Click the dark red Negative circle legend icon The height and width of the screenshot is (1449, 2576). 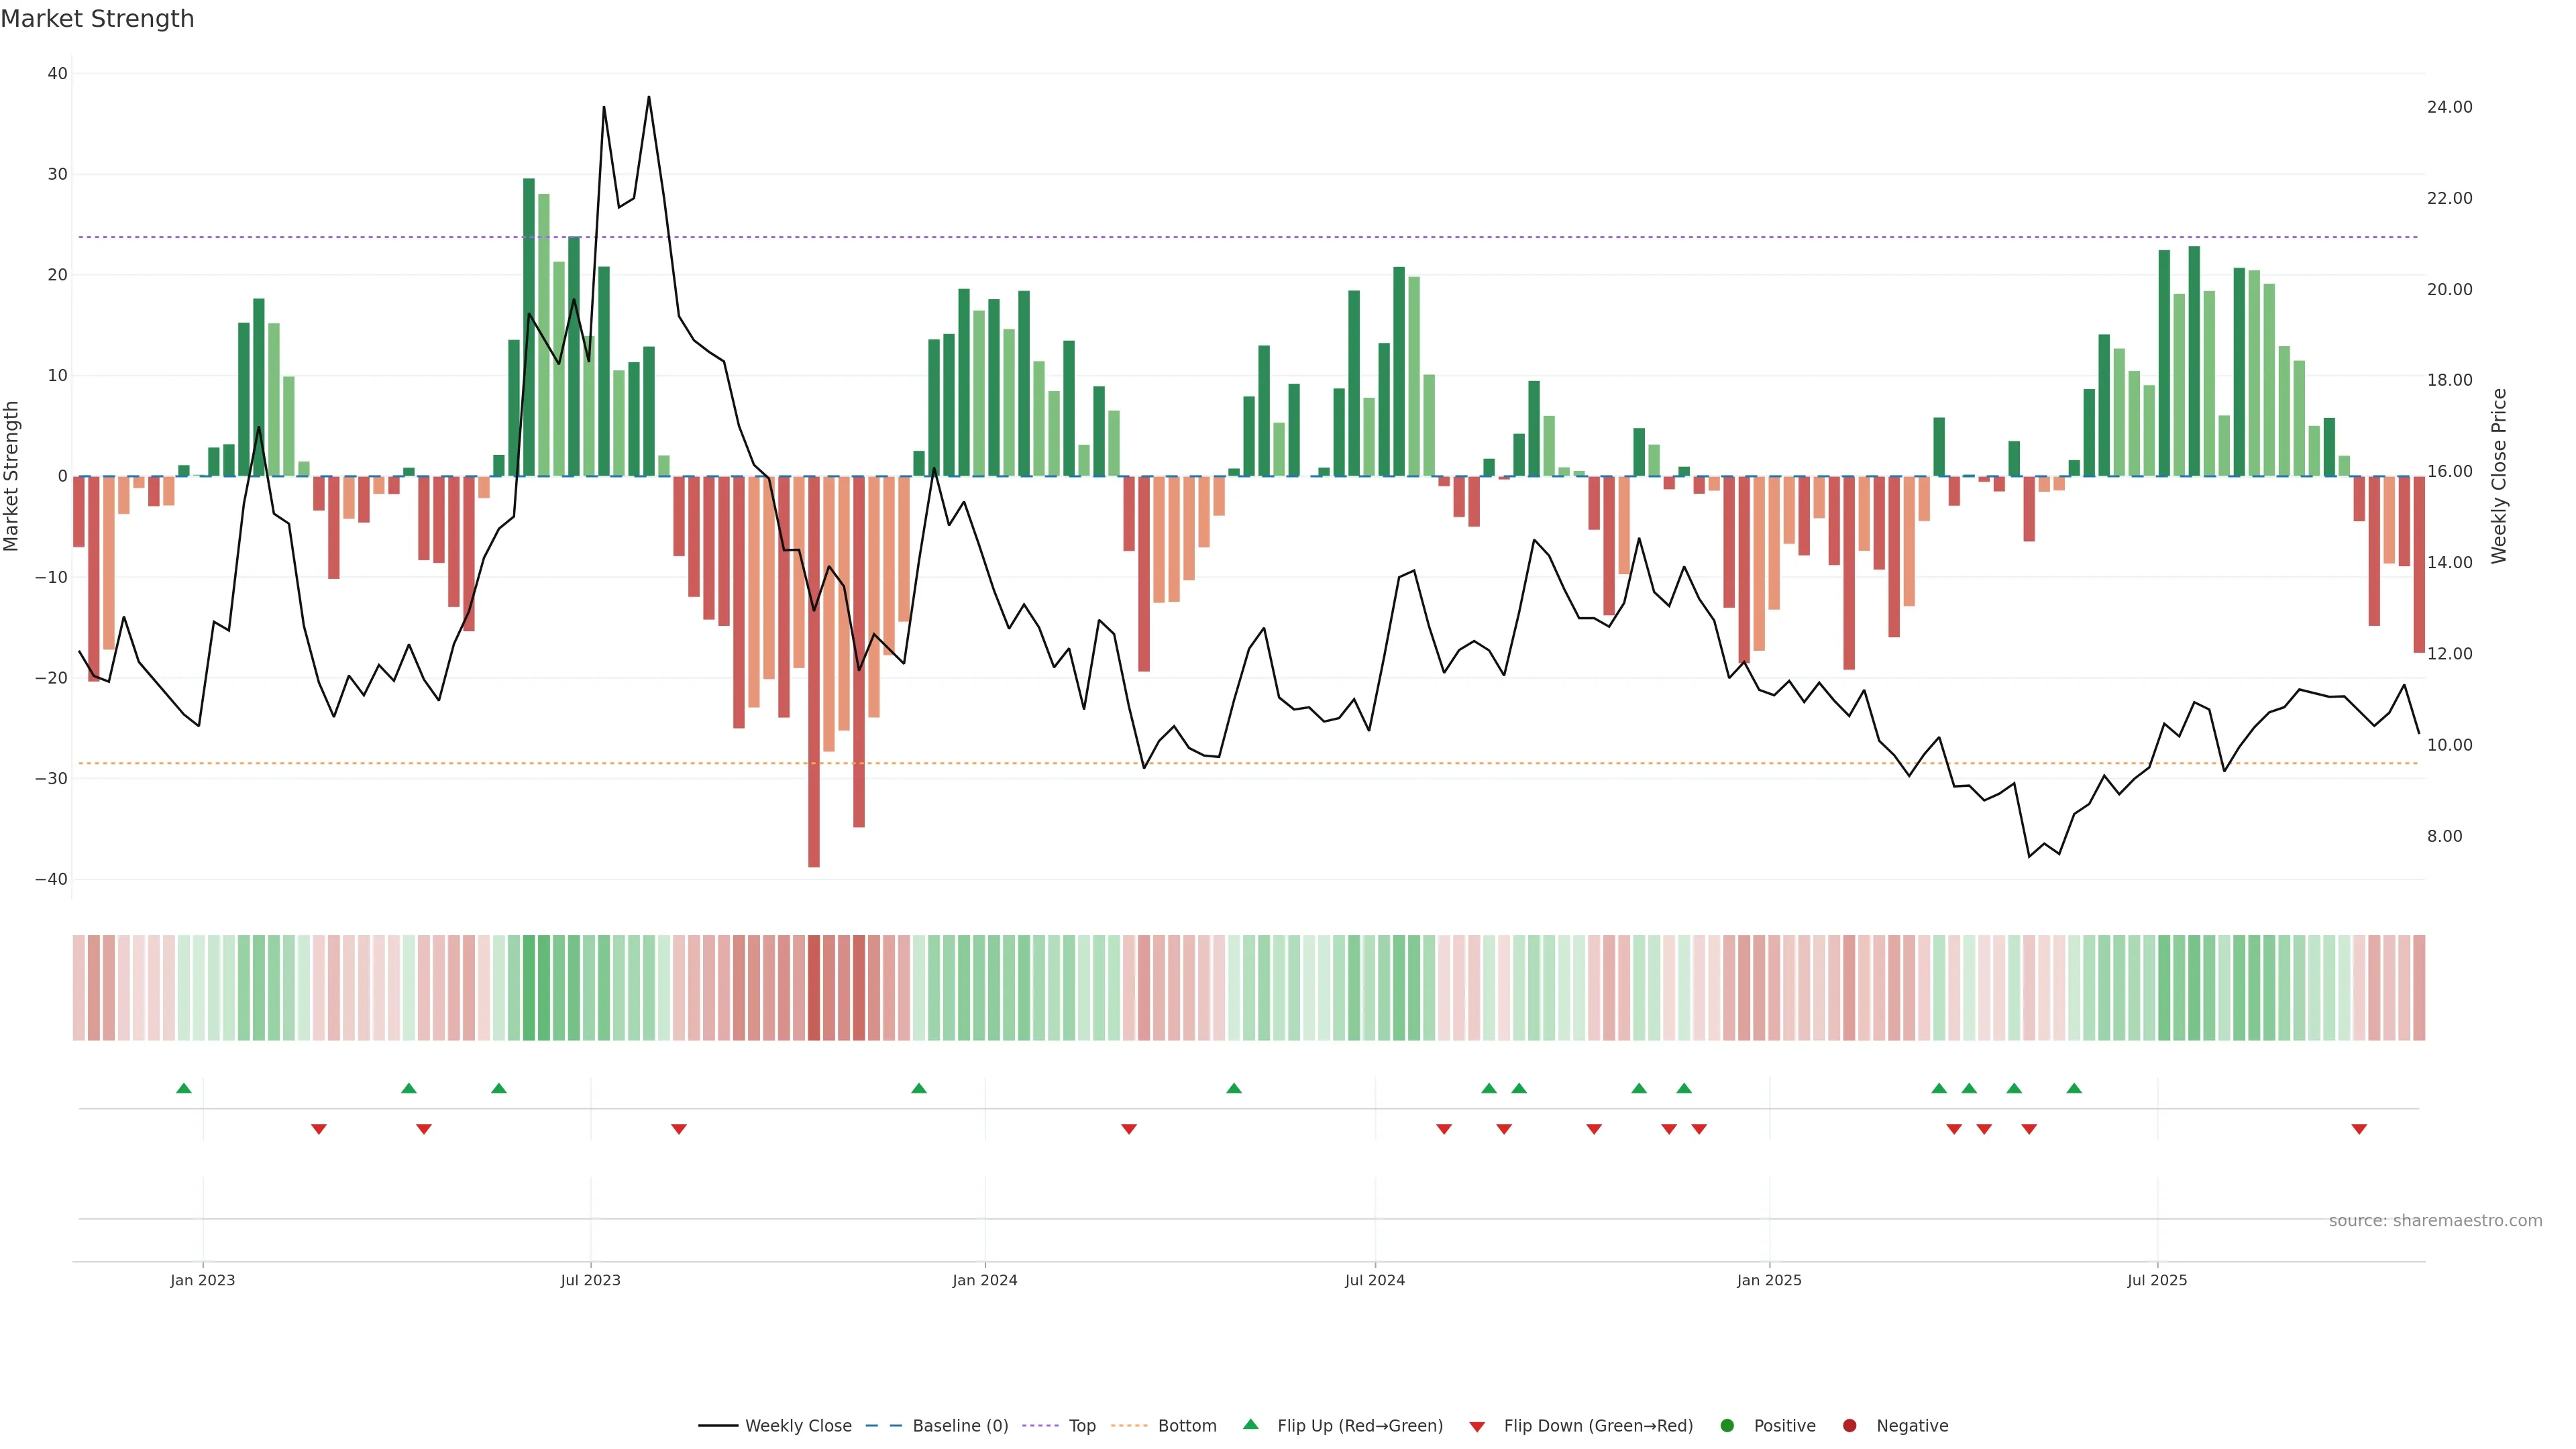click(x=1849, y=1425)
